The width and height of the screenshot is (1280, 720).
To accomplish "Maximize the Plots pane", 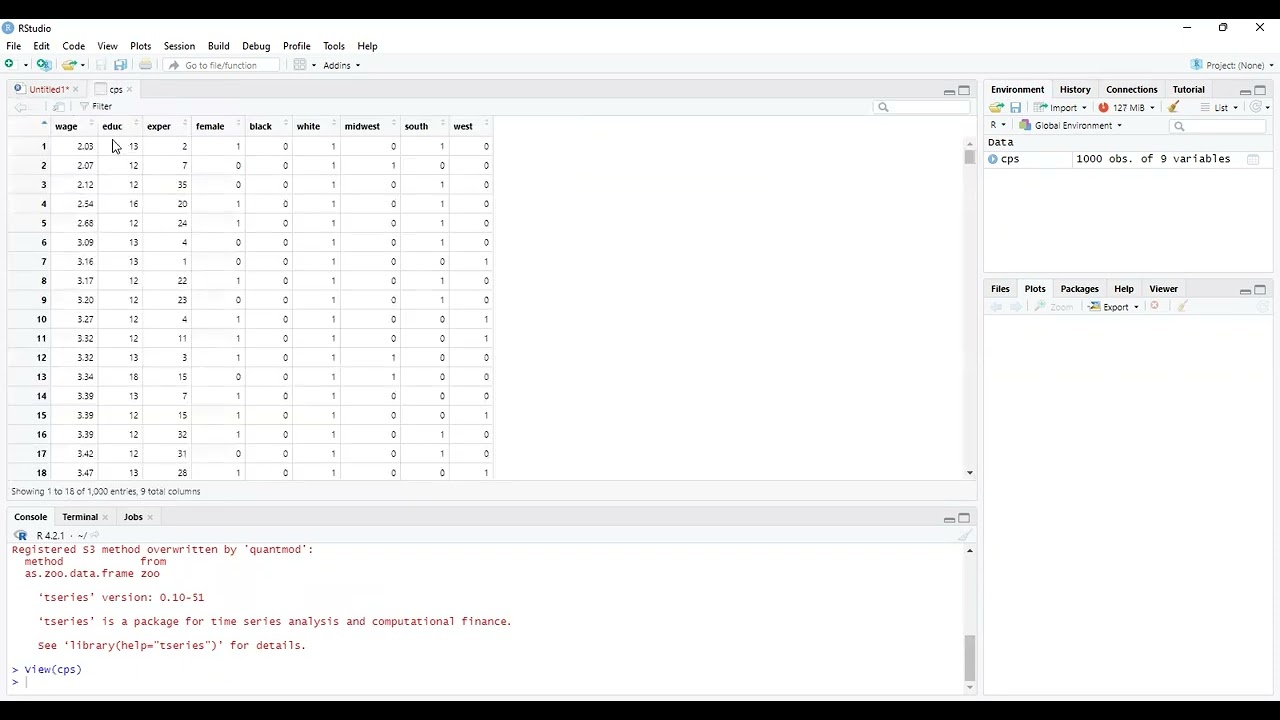I will tap(1260, 290).
